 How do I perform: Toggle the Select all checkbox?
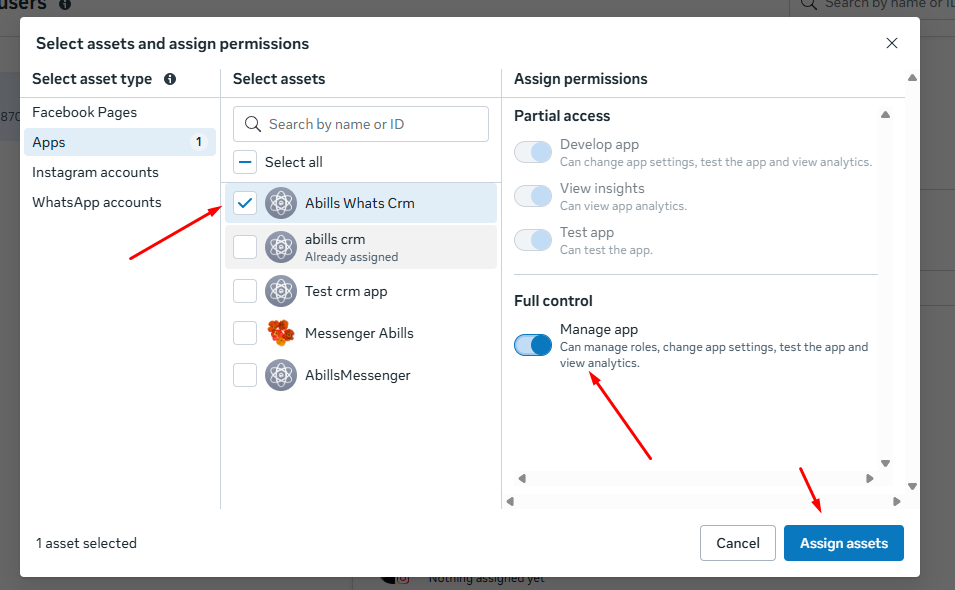tap(245, 162)
